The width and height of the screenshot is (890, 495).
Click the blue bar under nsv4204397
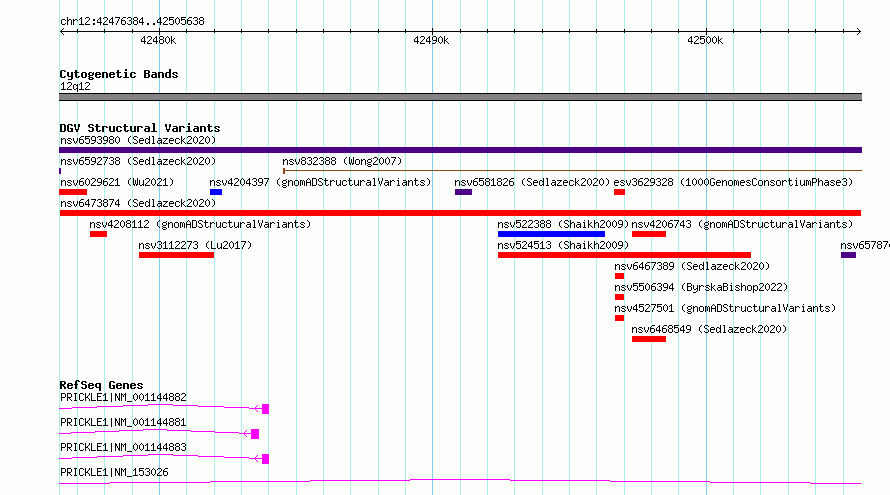(x=216, y=192)
